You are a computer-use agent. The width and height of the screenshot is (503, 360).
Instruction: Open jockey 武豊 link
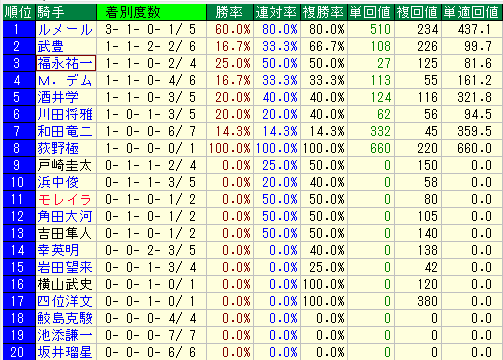click(51, 47)
